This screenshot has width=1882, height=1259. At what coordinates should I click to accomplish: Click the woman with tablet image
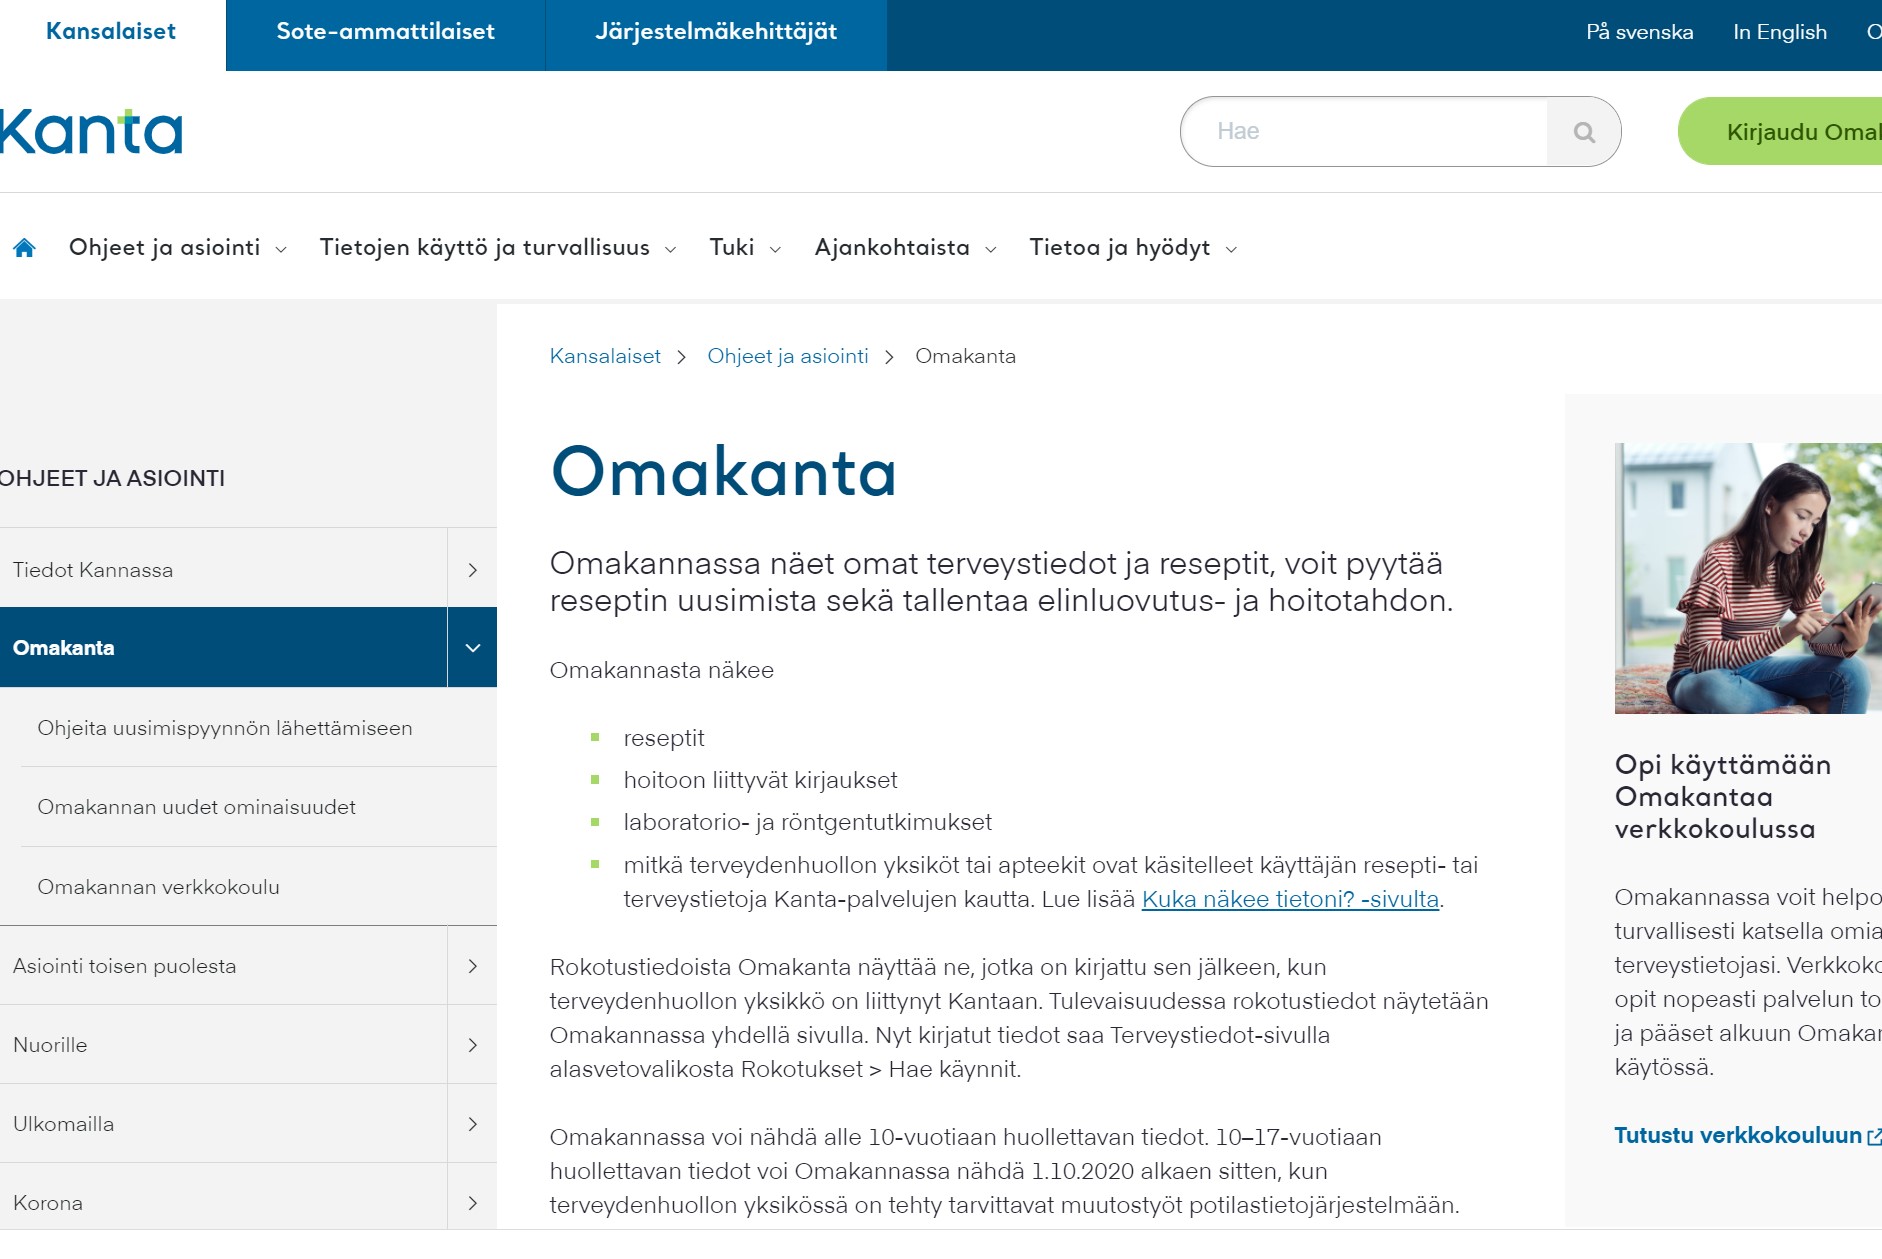coord(1748,578)
